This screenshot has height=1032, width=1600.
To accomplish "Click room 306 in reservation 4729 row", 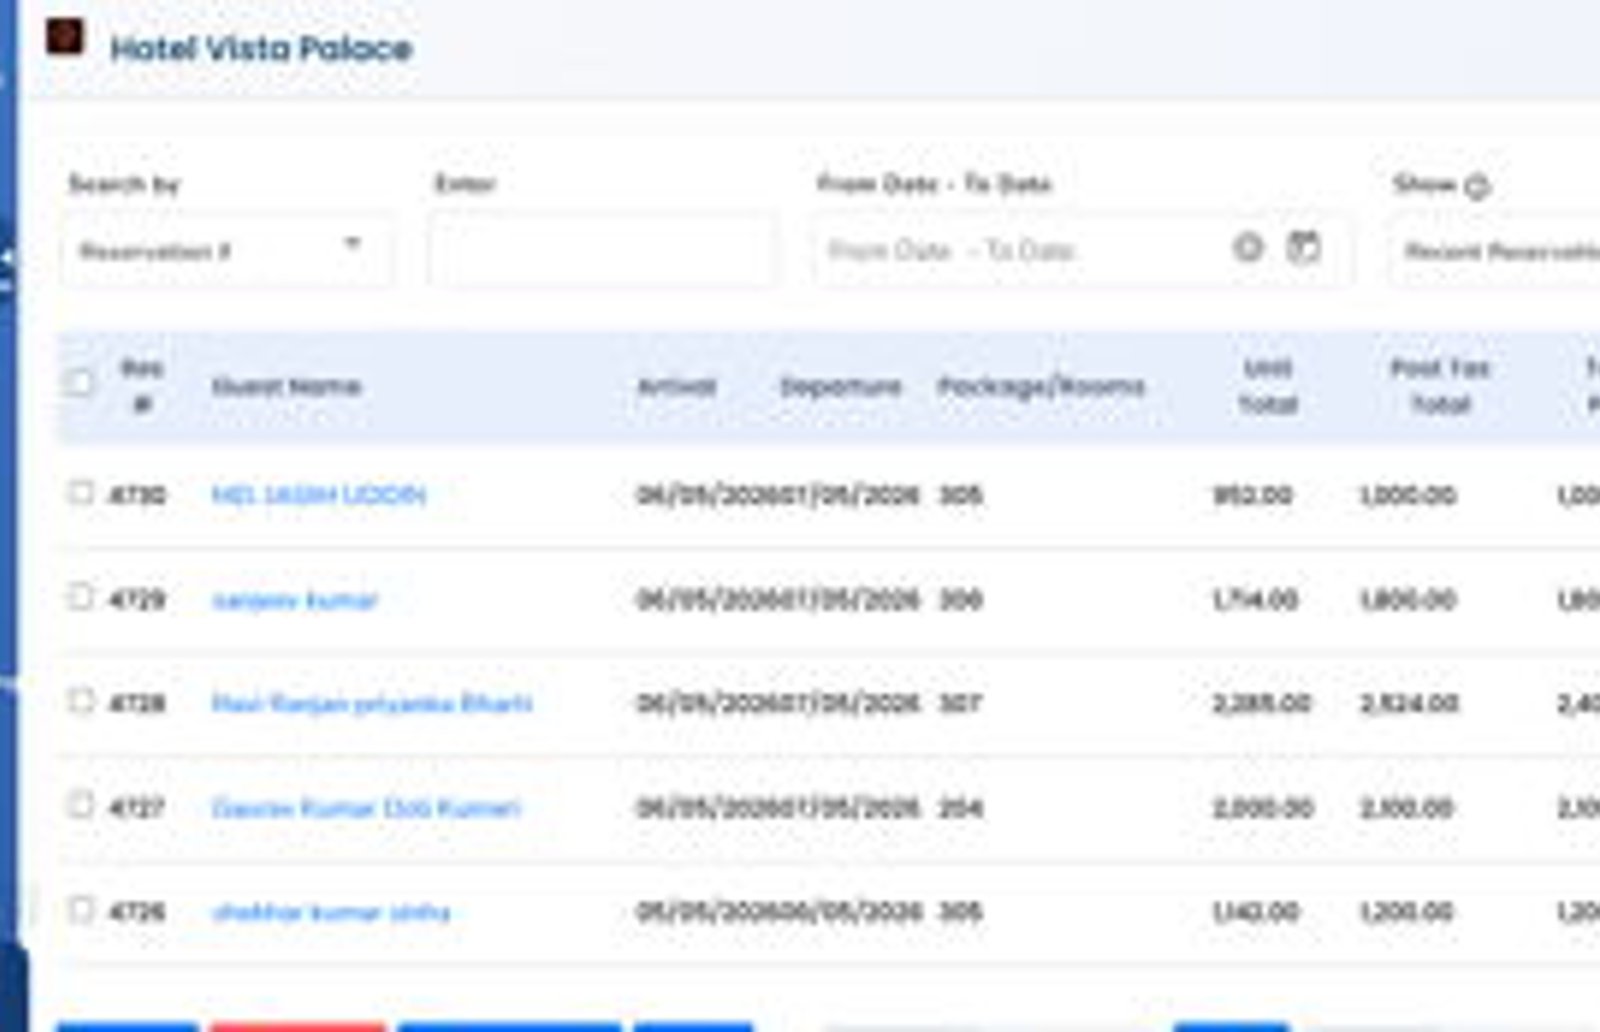I will [x=960, y=599].
